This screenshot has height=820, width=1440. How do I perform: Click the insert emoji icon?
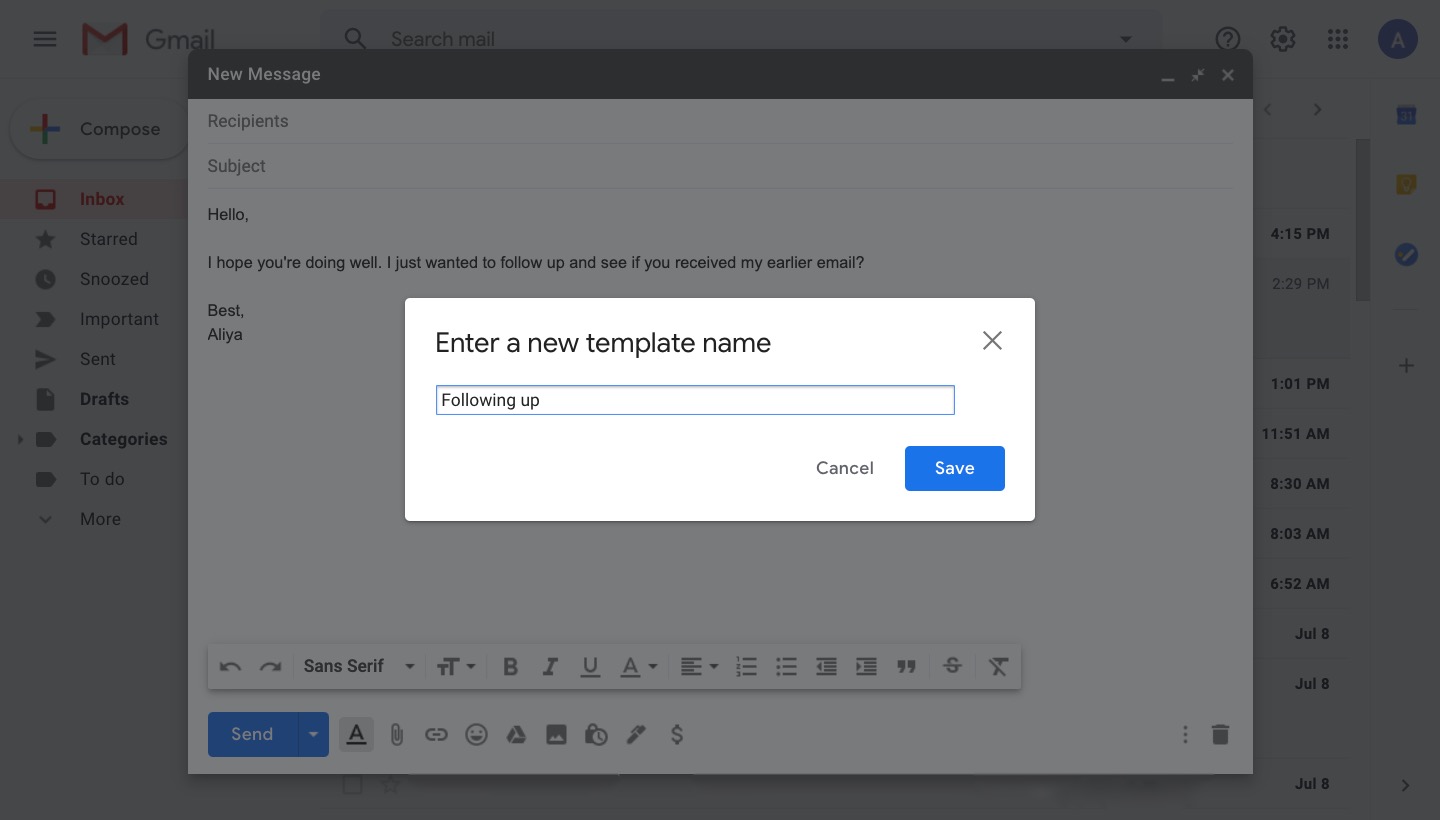(476, 735)
